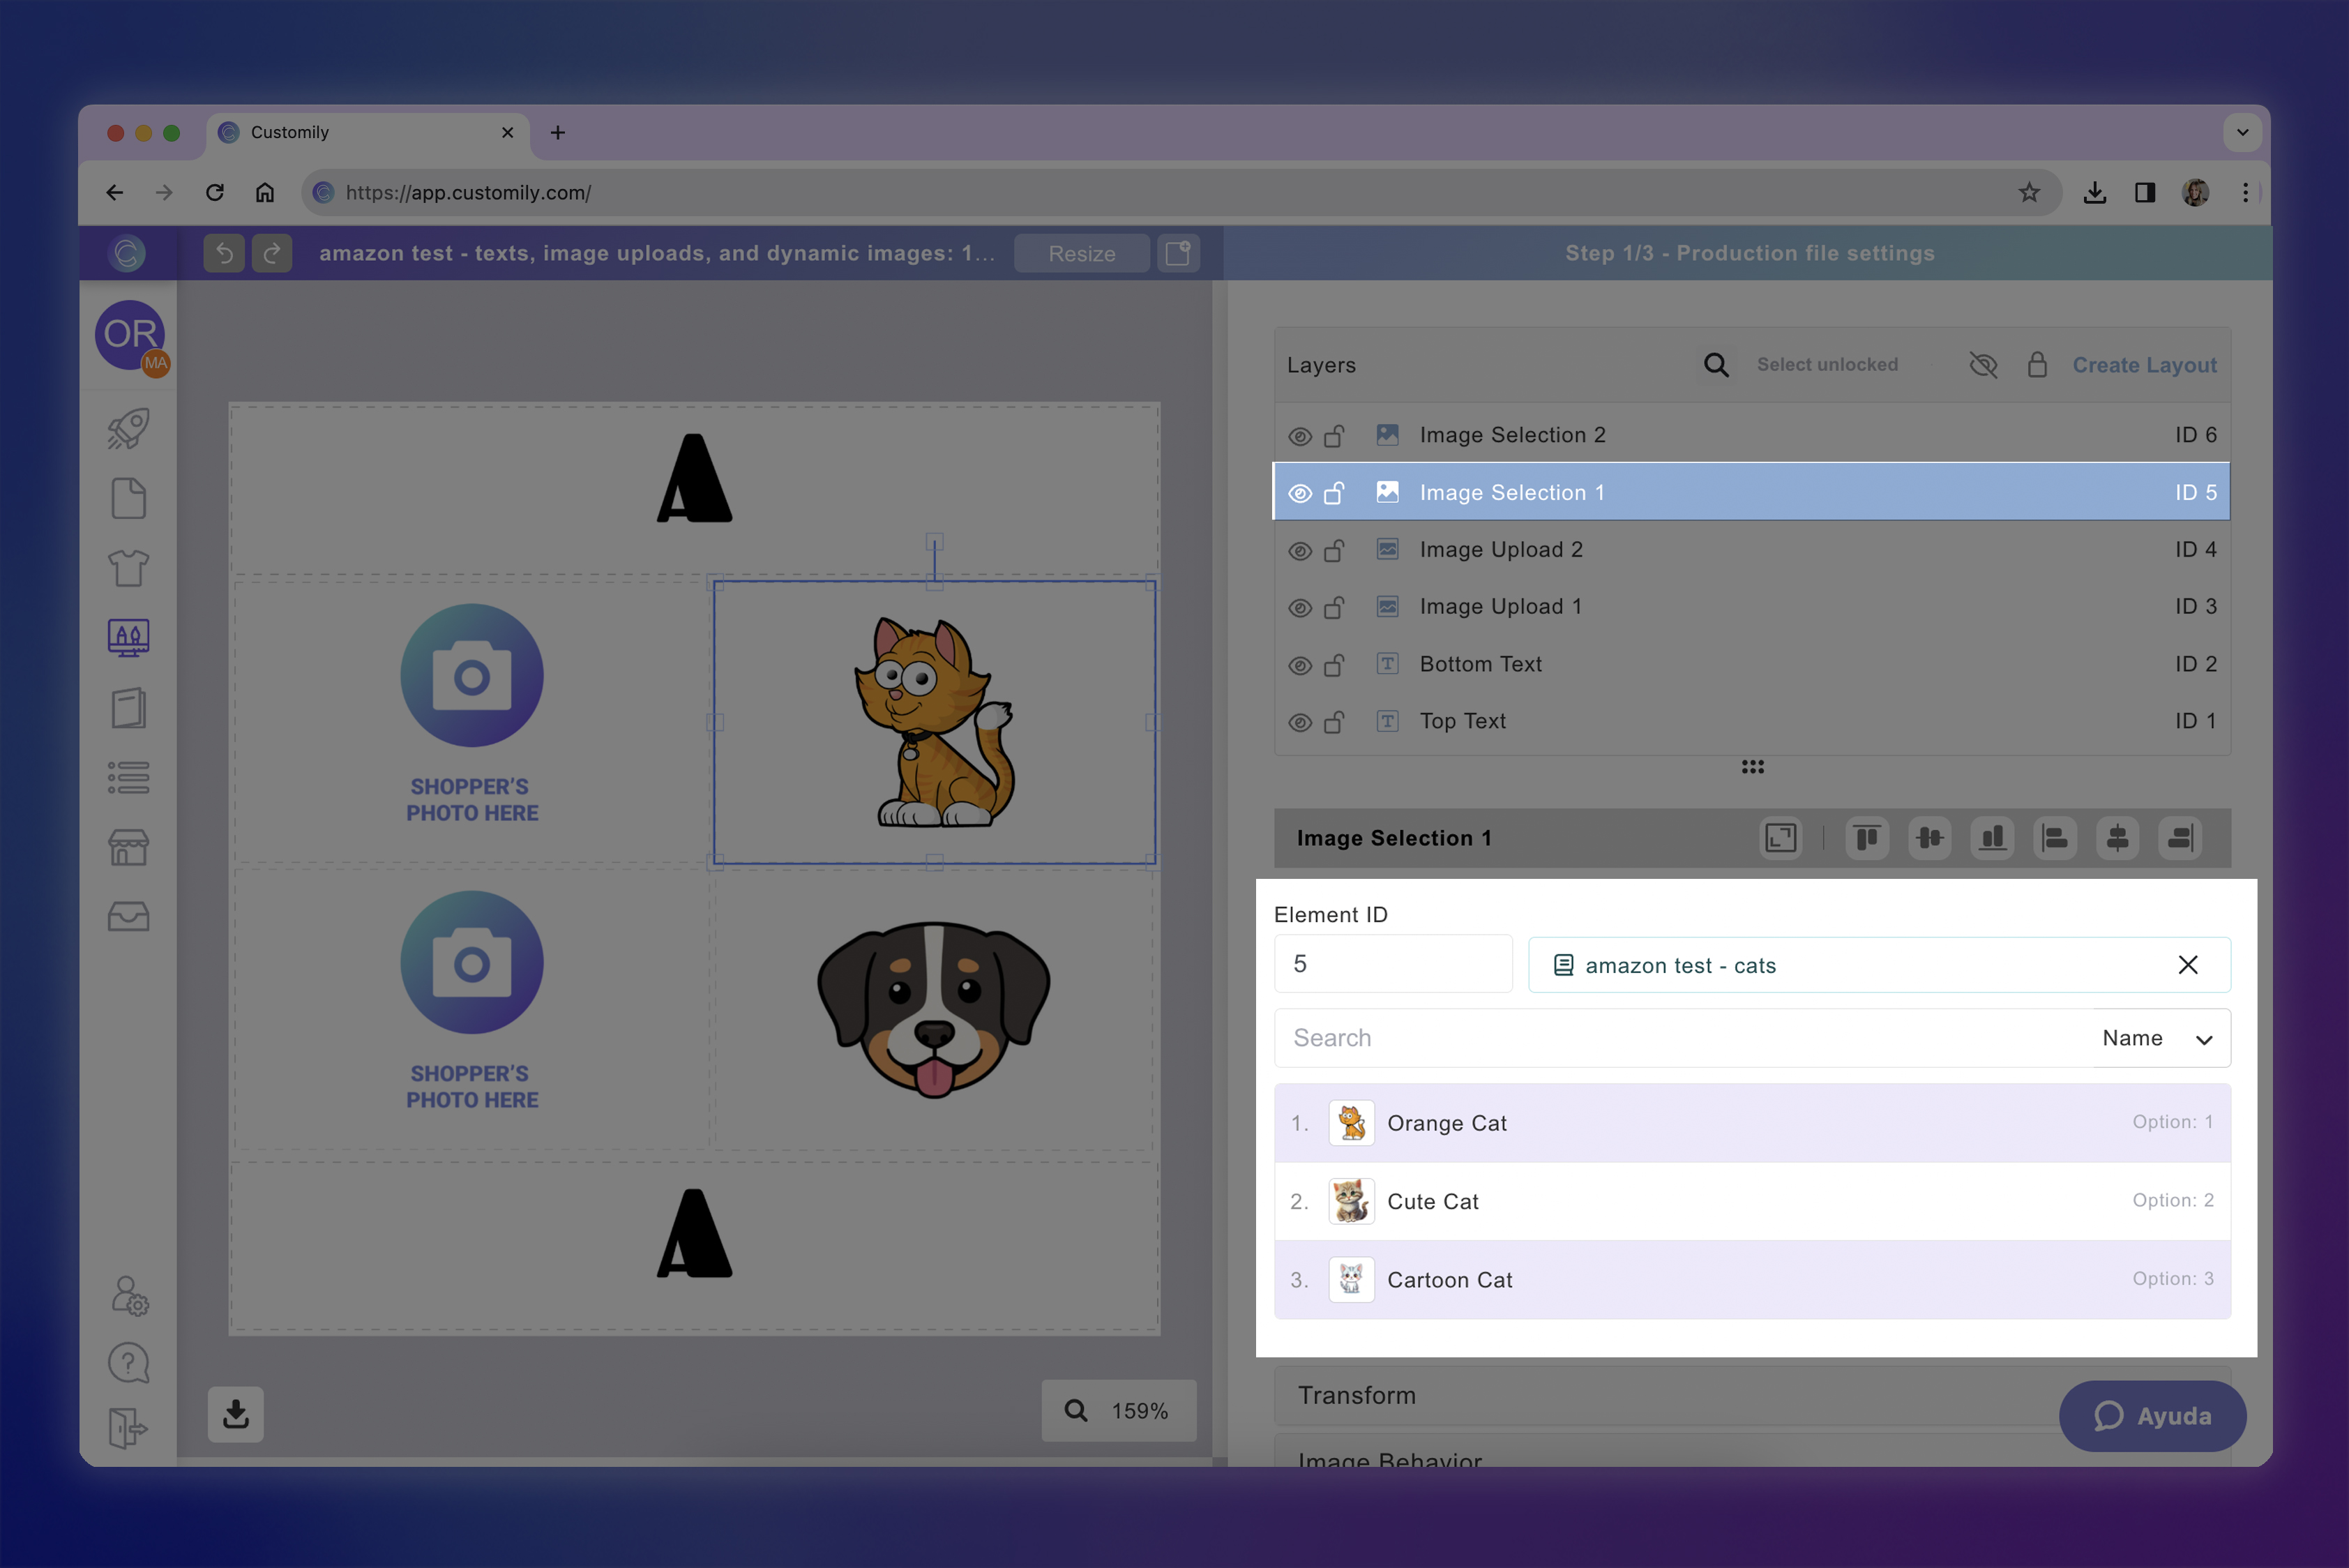Click the image Search field

1684,1038
